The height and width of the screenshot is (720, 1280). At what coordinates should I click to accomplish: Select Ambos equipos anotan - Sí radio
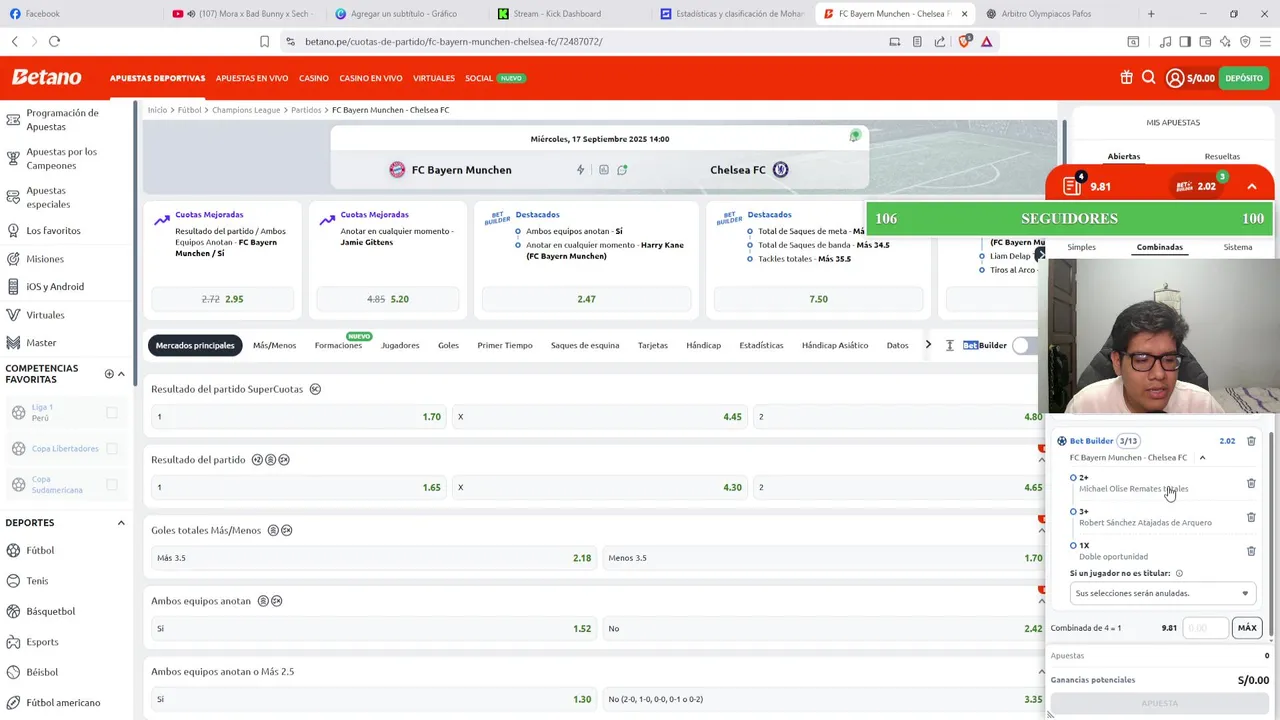pyautogui.click(x=518, y=231)
